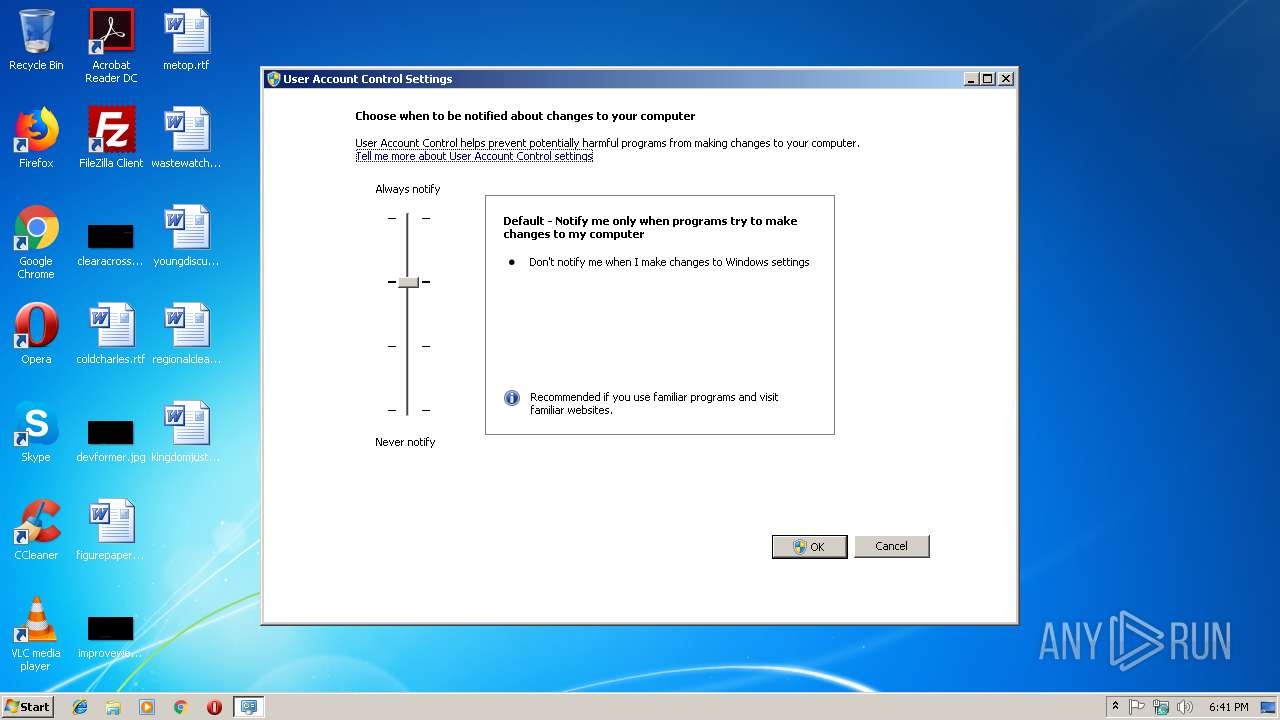1280x720 pixels.
Task: Open Firefox desktop shortcut
Action: coord(36,138)
